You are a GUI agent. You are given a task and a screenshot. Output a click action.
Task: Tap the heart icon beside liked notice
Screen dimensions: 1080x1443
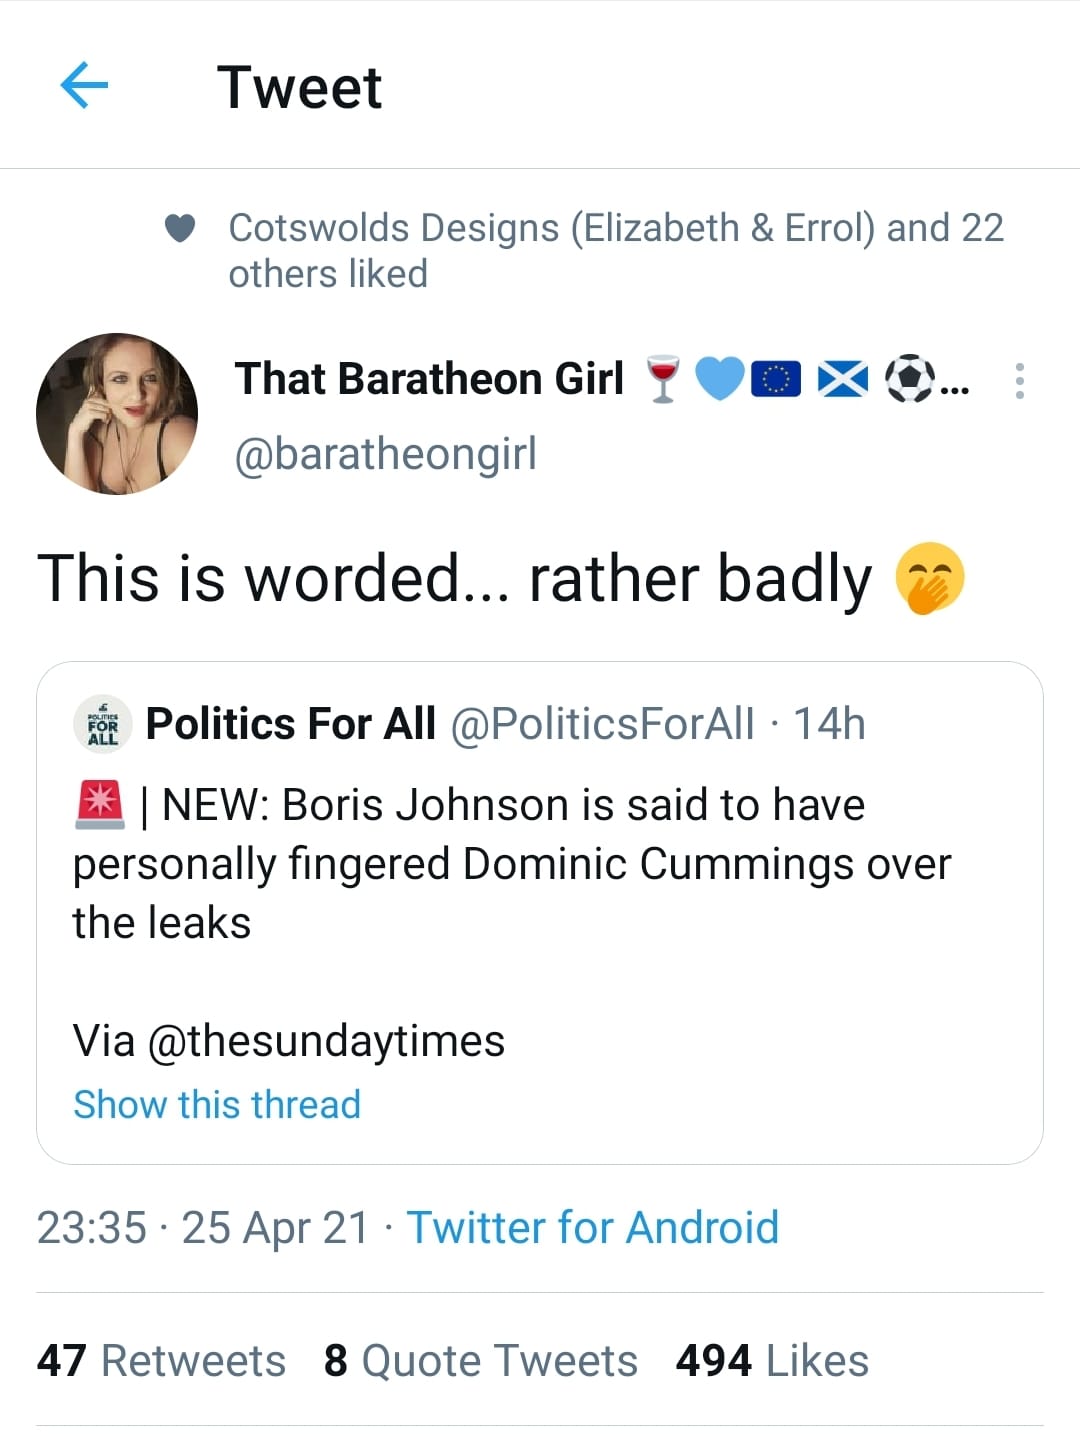[180, 229]
